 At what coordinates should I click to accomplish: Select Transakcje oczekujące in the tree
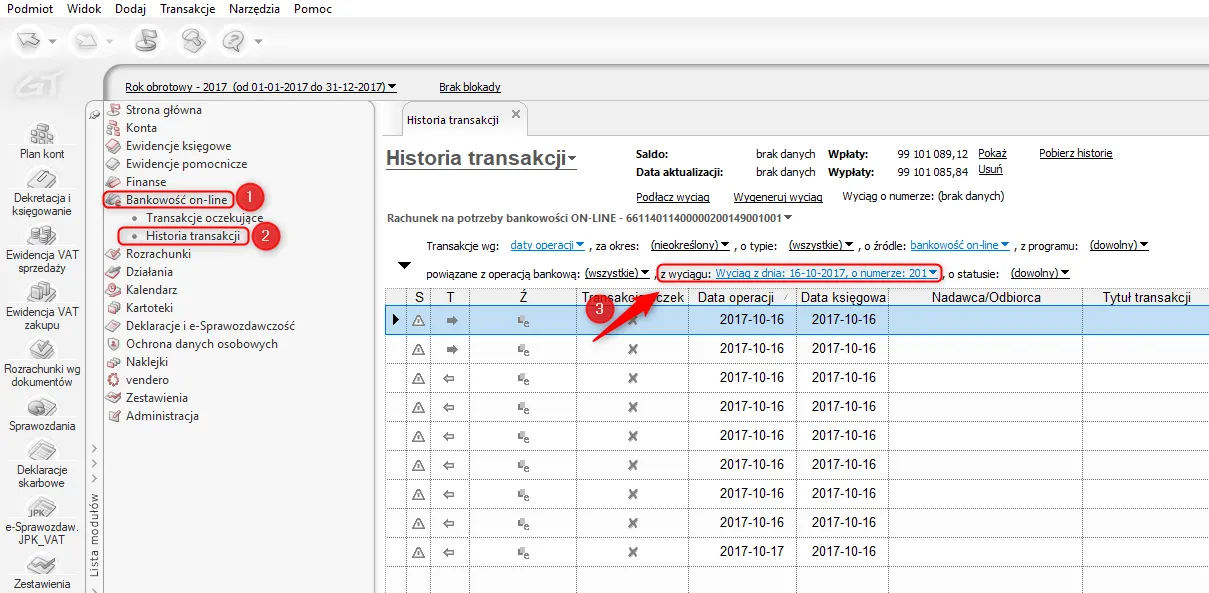(x=204, y=217)
